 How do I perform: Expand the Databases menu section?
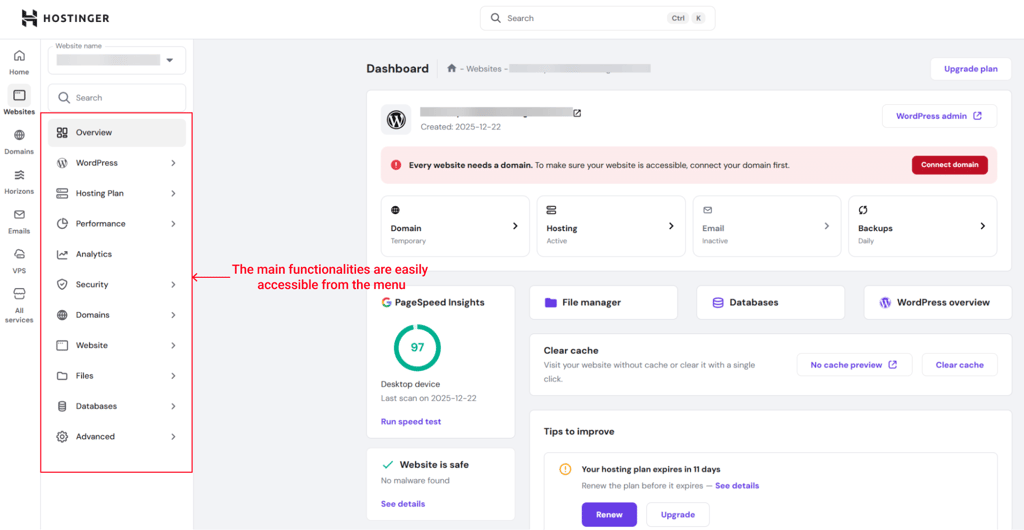[x=174, y=406]
